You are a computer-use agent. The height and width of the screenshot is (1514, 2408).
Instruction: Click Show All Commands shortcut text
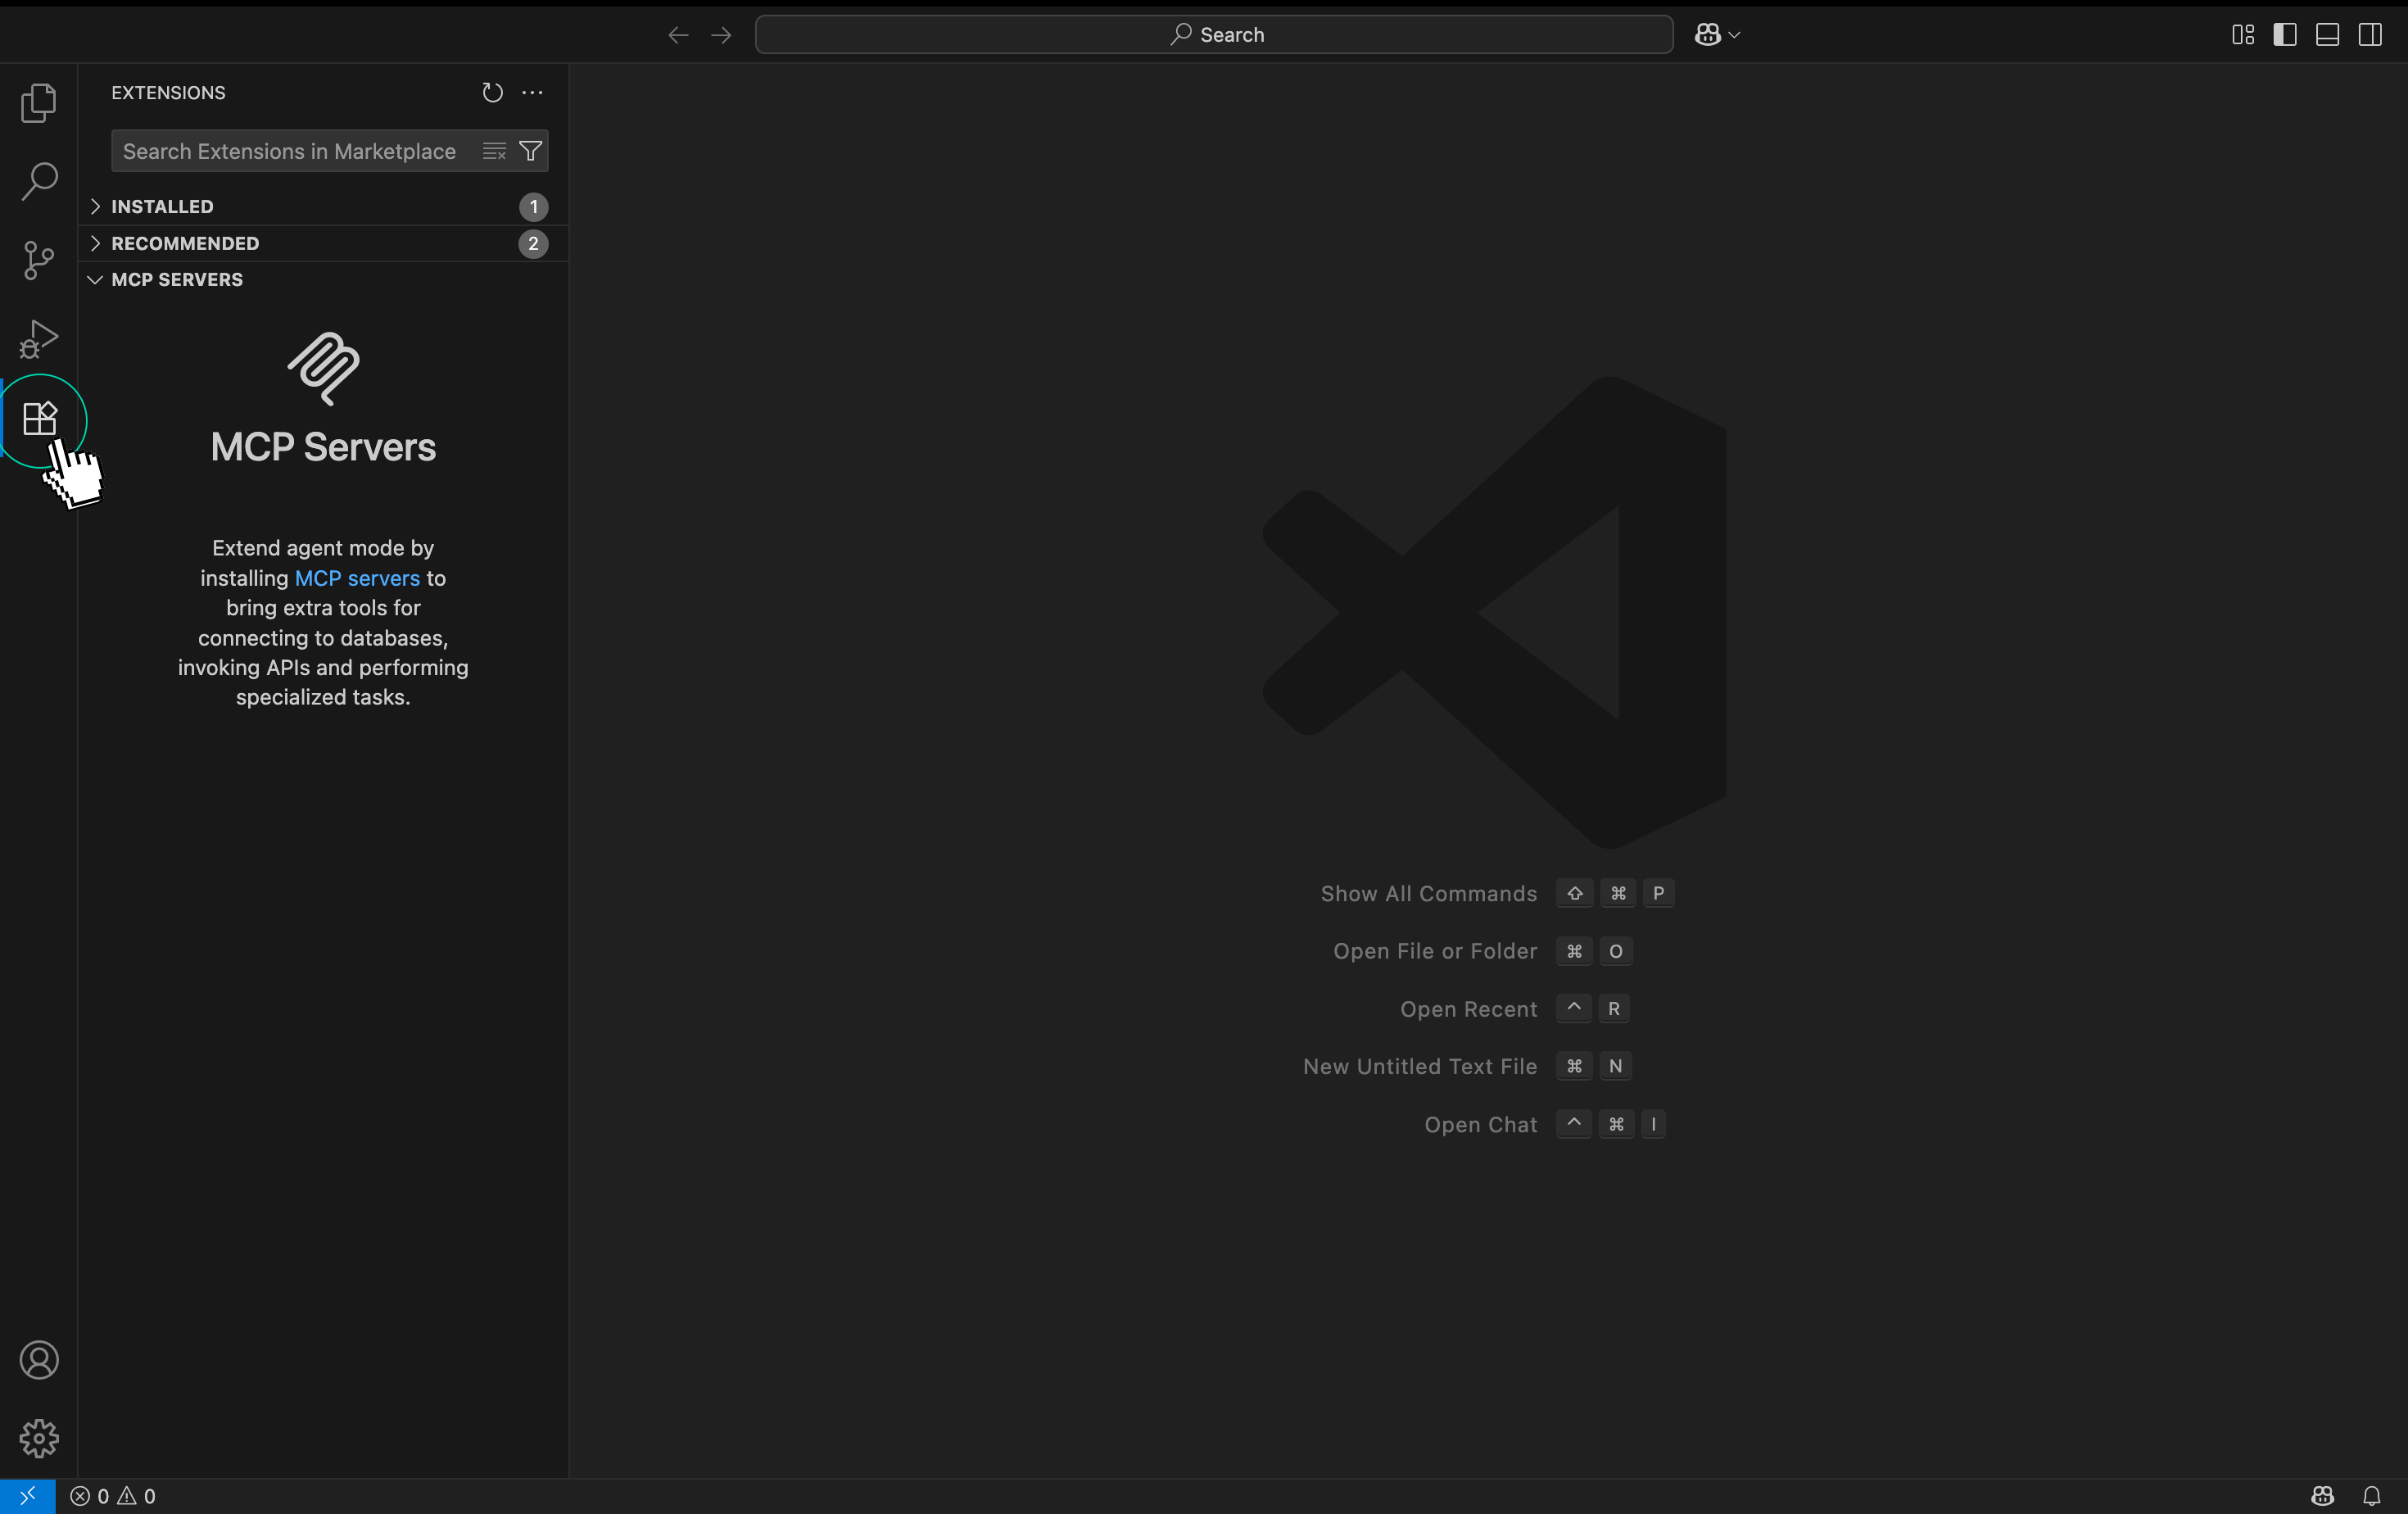(x=1428, y=894)
